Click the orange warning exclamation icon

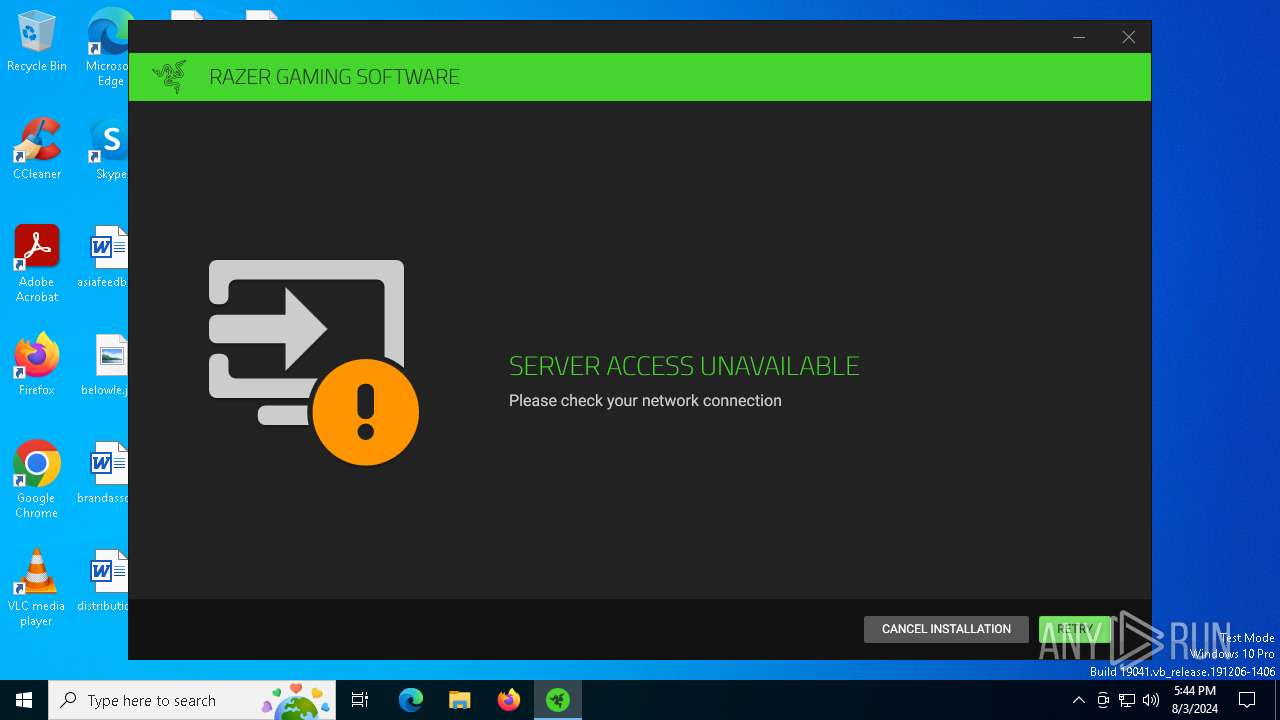365,412
